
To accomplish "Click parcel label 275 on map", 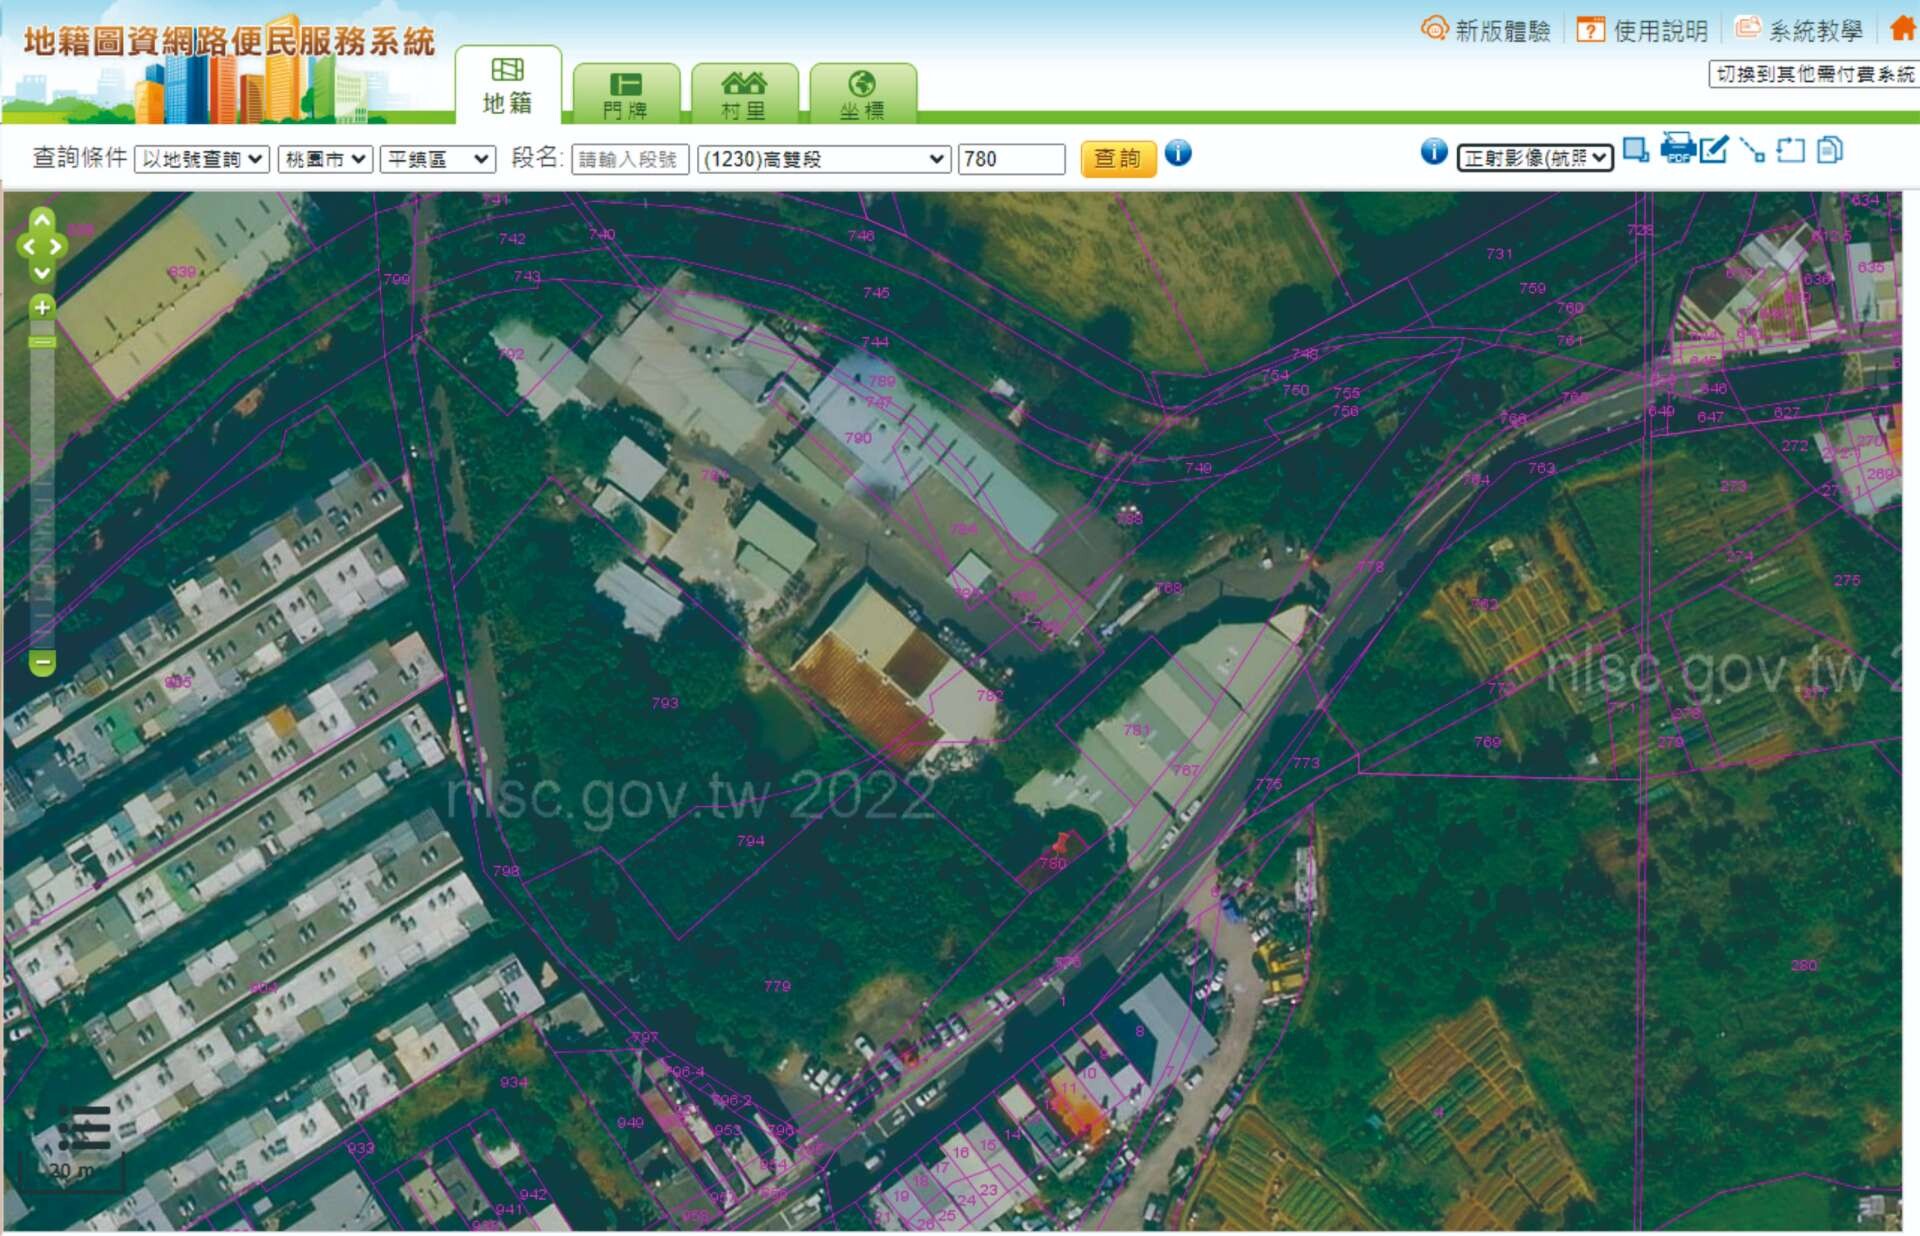I will pos(1847,580).
